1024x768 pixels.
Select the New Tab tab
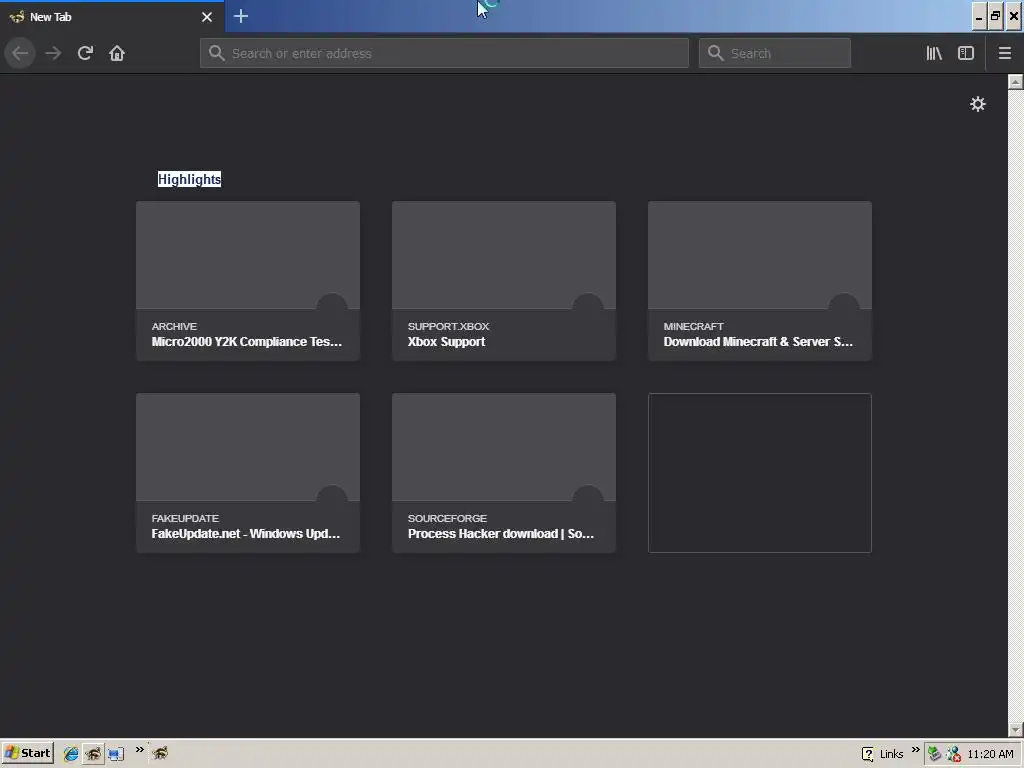pyautogui.click(x=112, y=17)
